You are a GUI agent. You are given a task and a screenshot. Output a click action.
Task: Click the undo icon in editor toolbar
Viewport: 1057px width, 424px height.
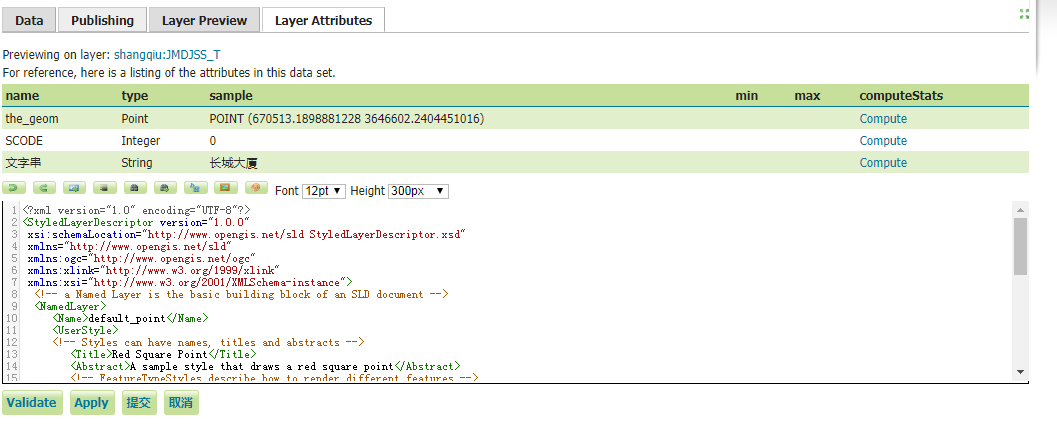(14, 188)
